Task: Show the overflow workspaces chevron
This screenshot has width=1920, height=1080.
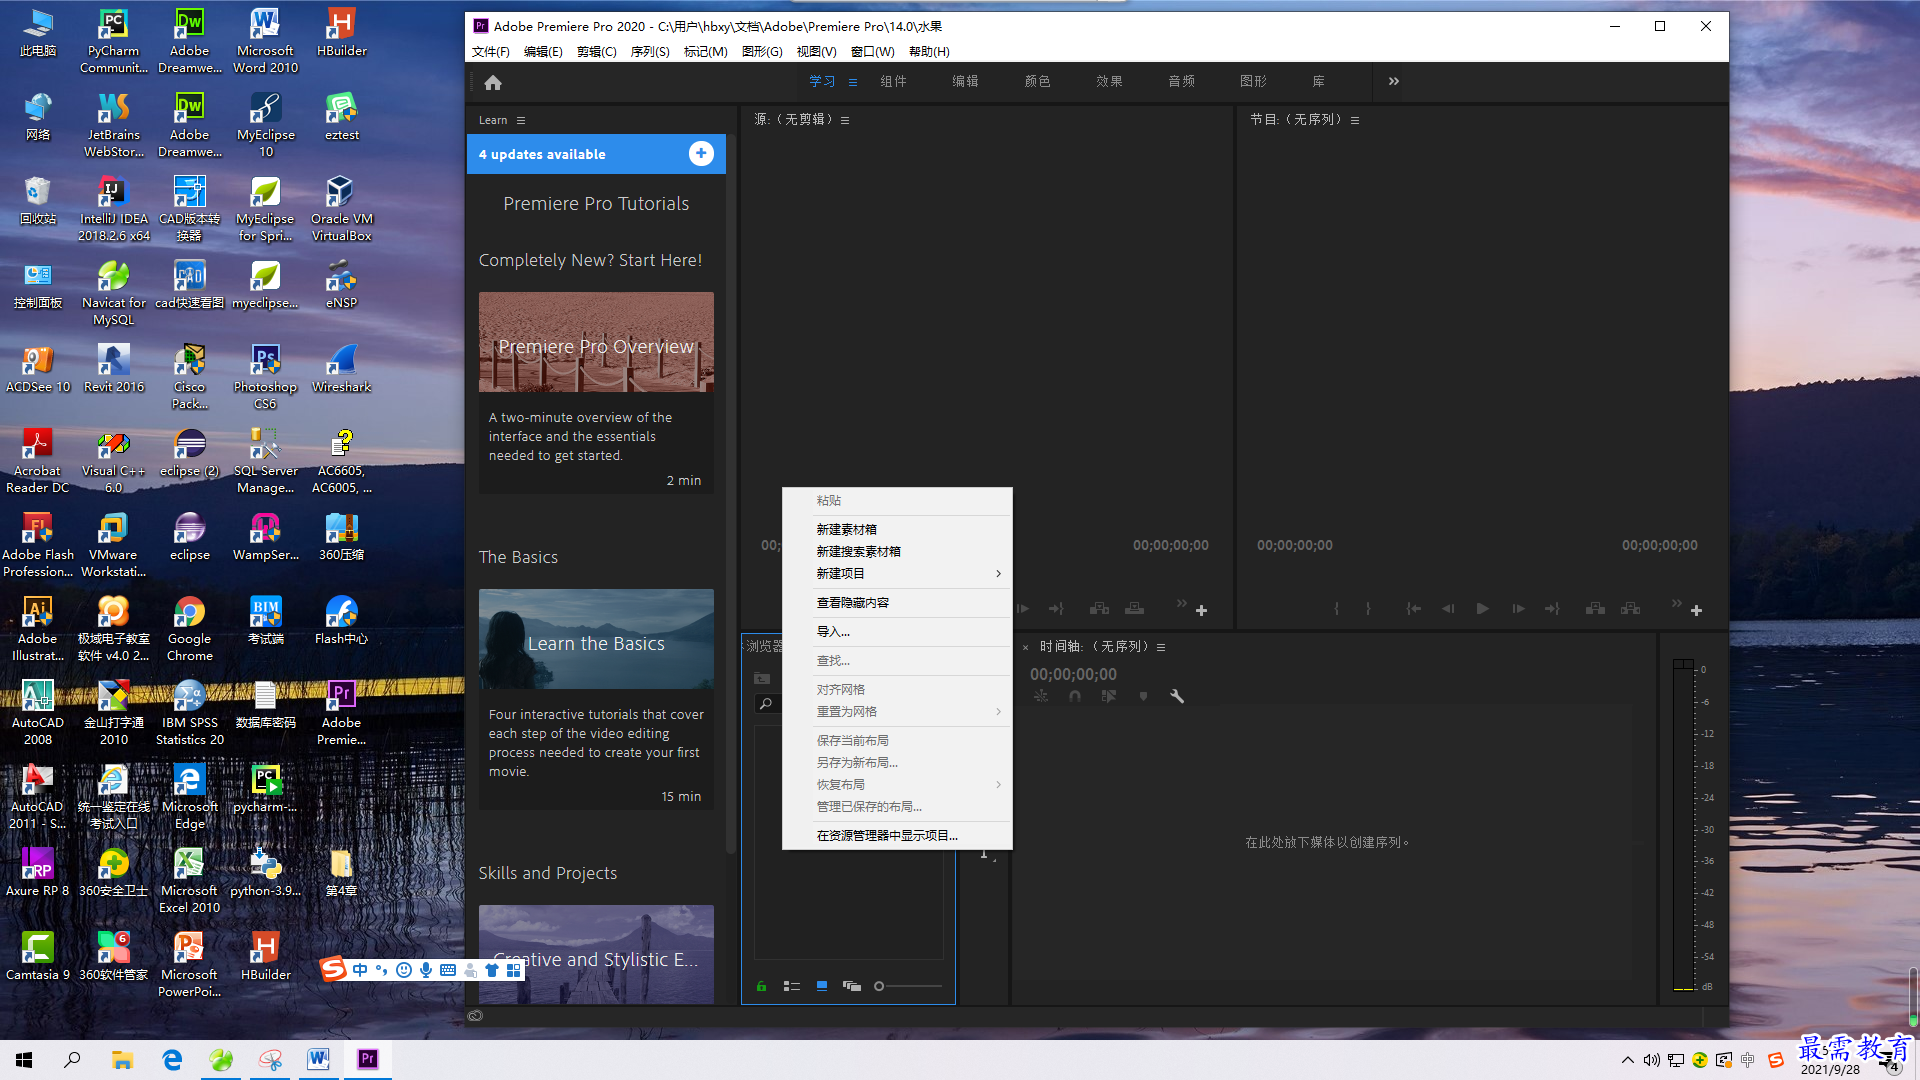Action: (x=1394, y=81)
